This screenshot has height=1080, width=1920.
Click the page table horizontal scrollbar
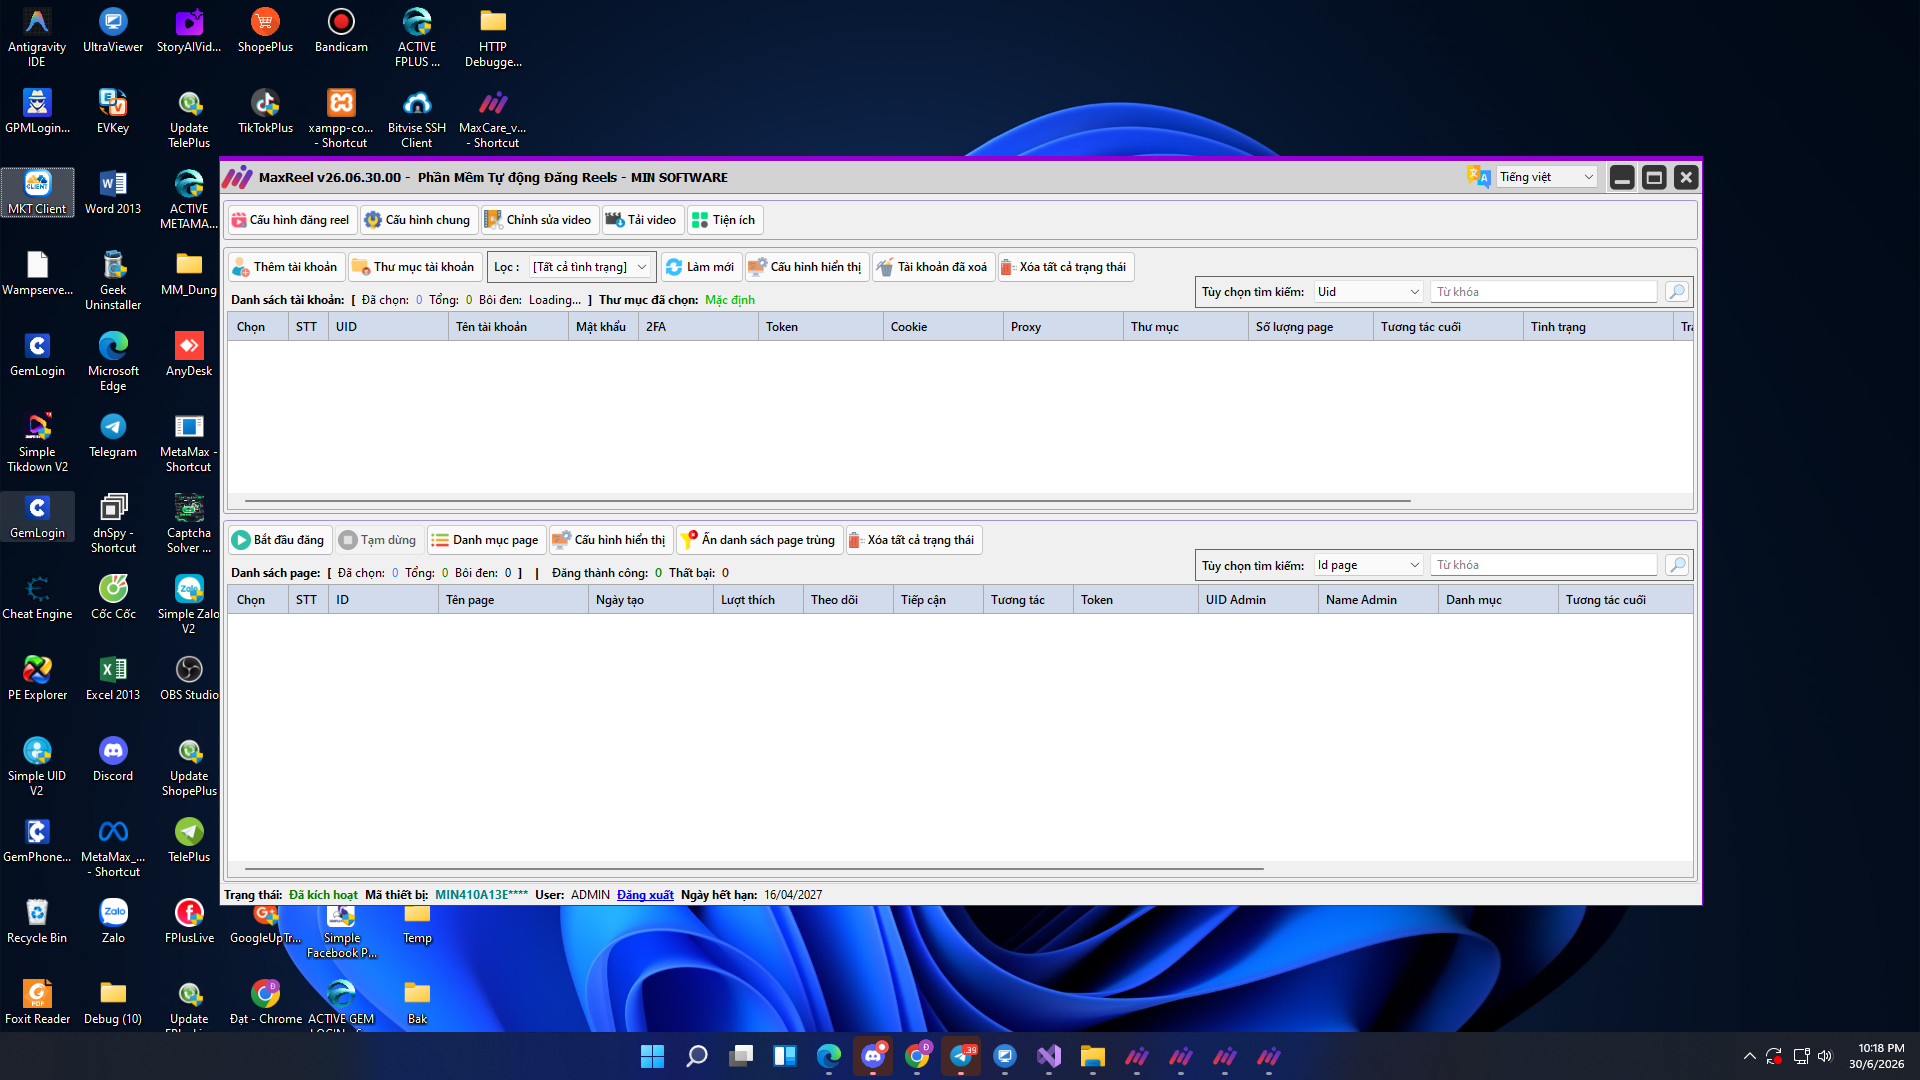point(754,869)
